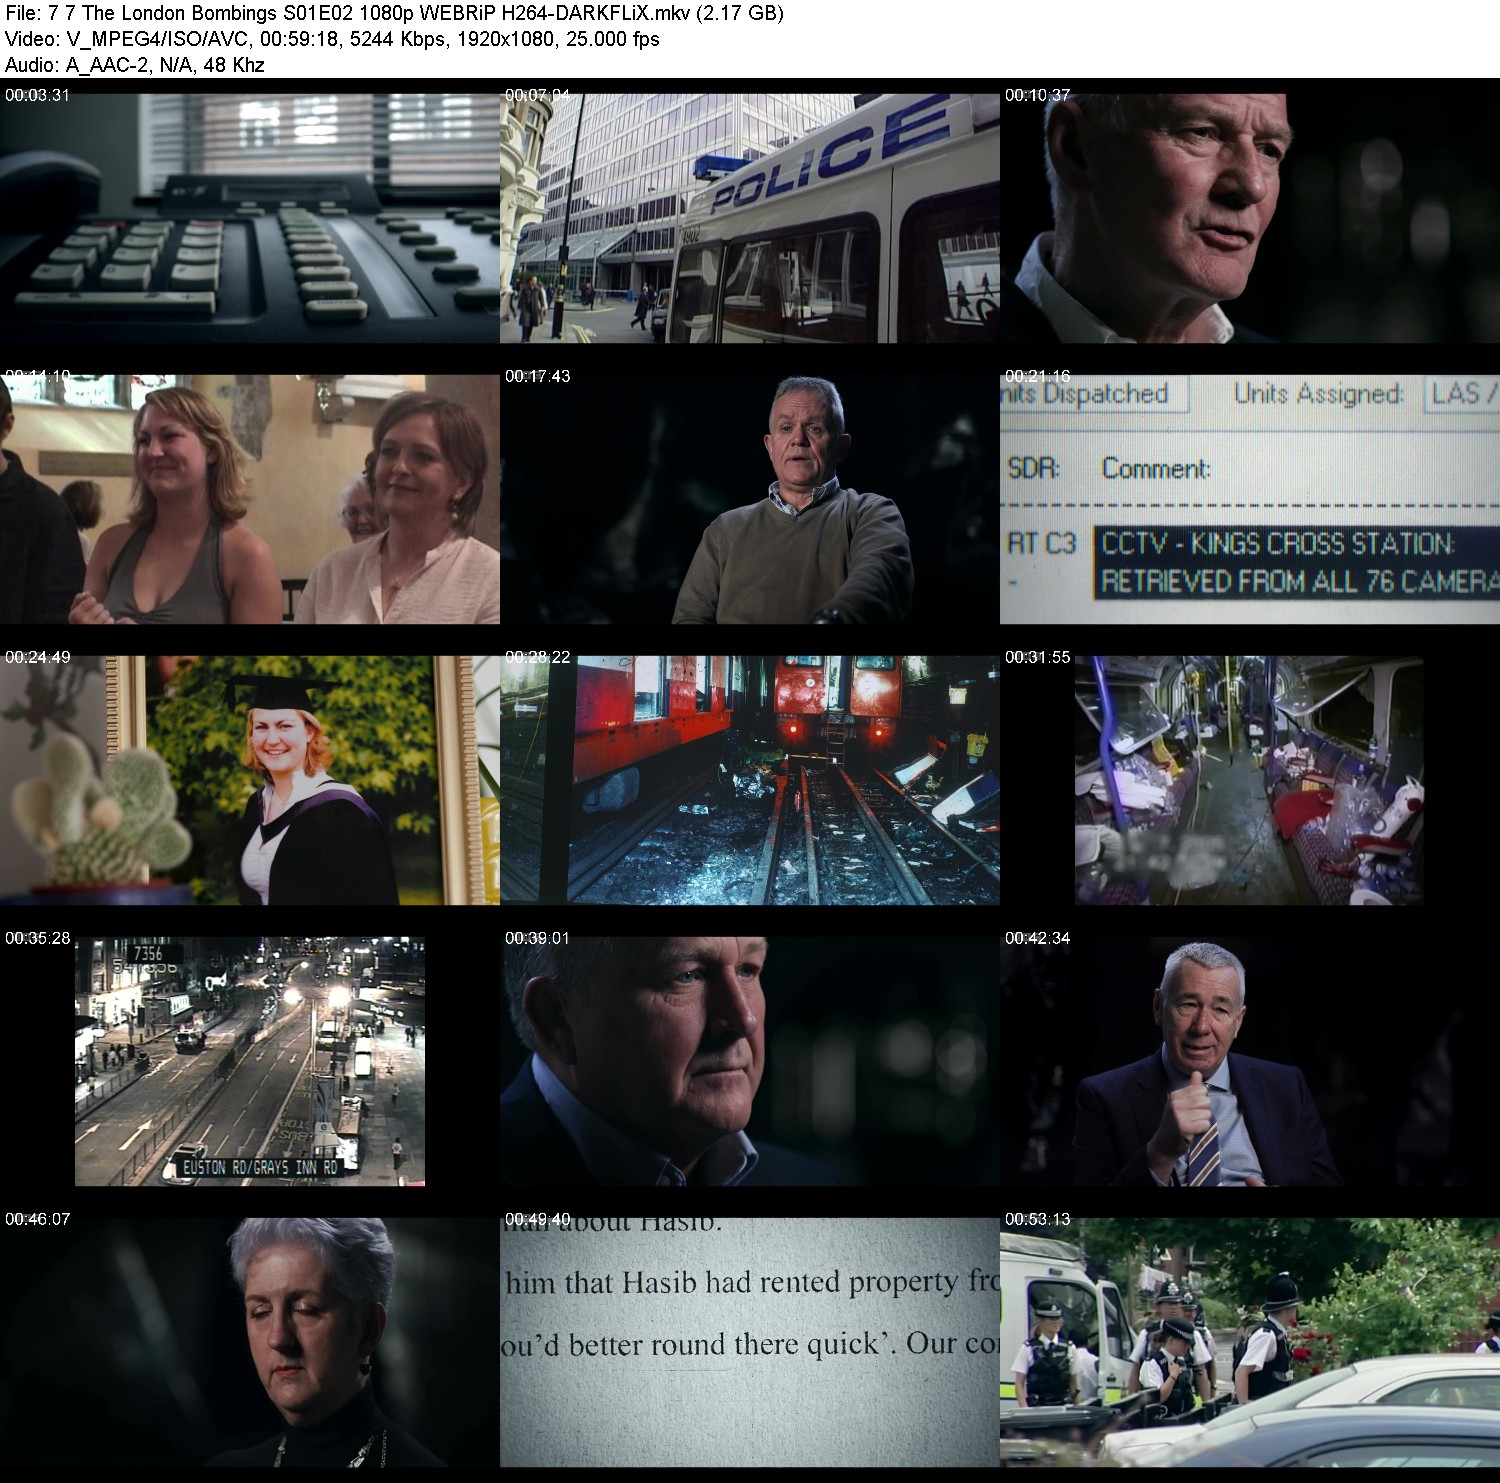Select the printed text frame mentioning Hasib
The image size is (1500, 1483).
750,1343
